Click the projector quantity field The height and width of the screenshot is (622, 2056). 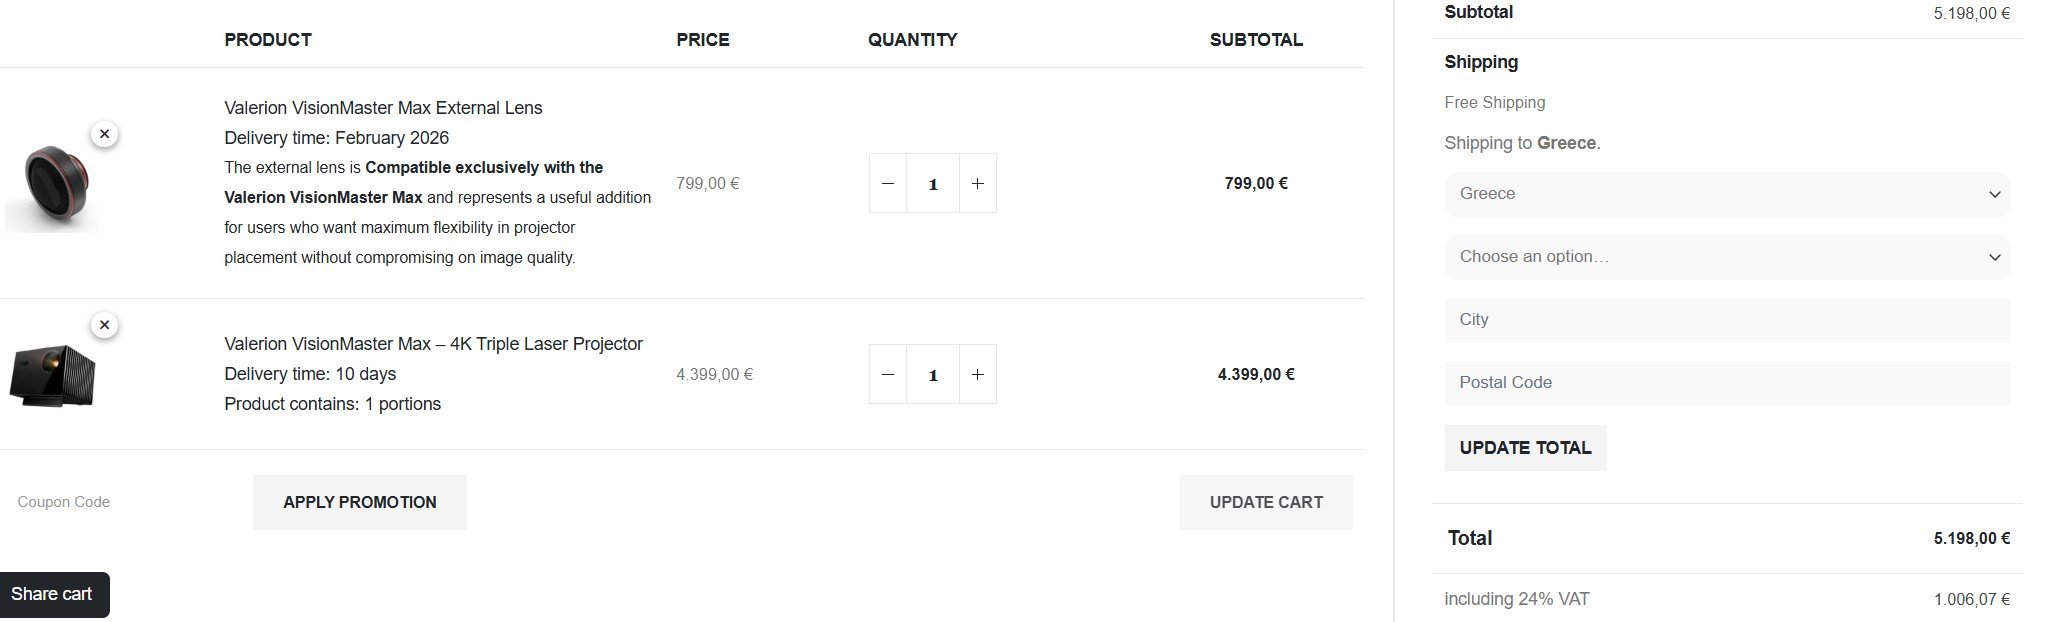pyautogui.click(x=932, y=374)
